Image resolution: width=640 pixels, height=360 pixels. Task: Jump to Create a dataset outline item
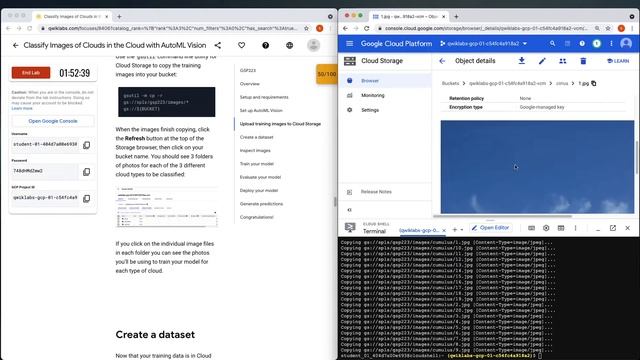(x=256, y=137)
